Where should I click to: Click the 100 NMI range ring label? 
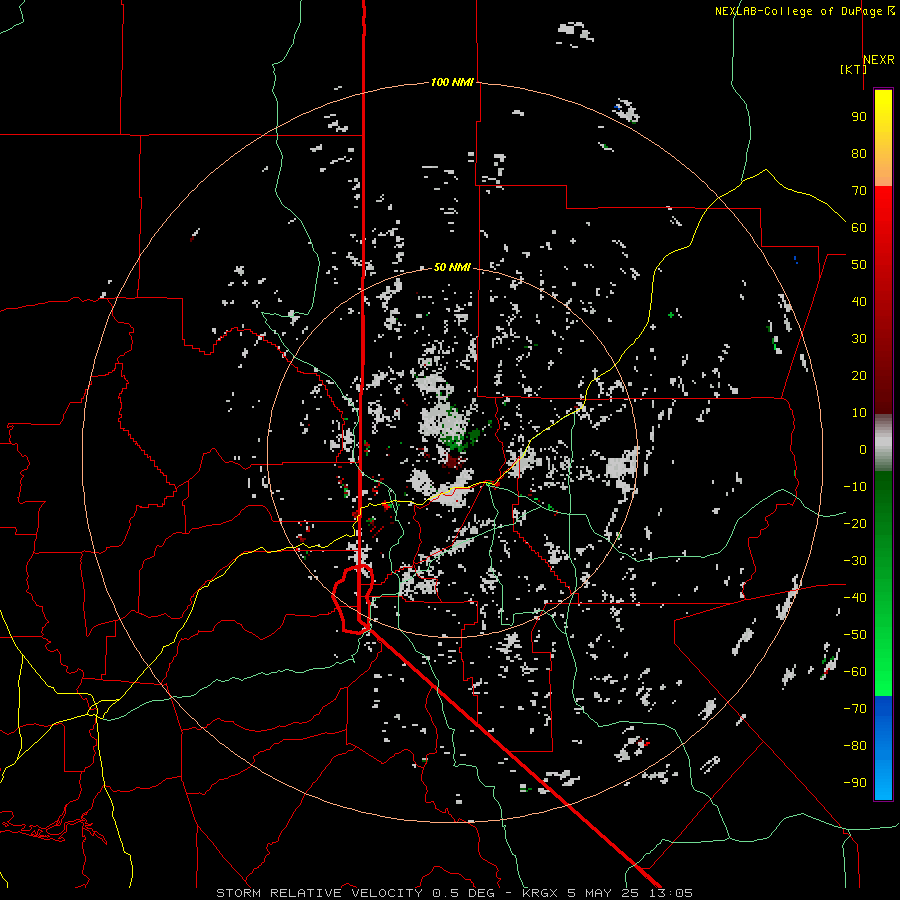point(452,82)
